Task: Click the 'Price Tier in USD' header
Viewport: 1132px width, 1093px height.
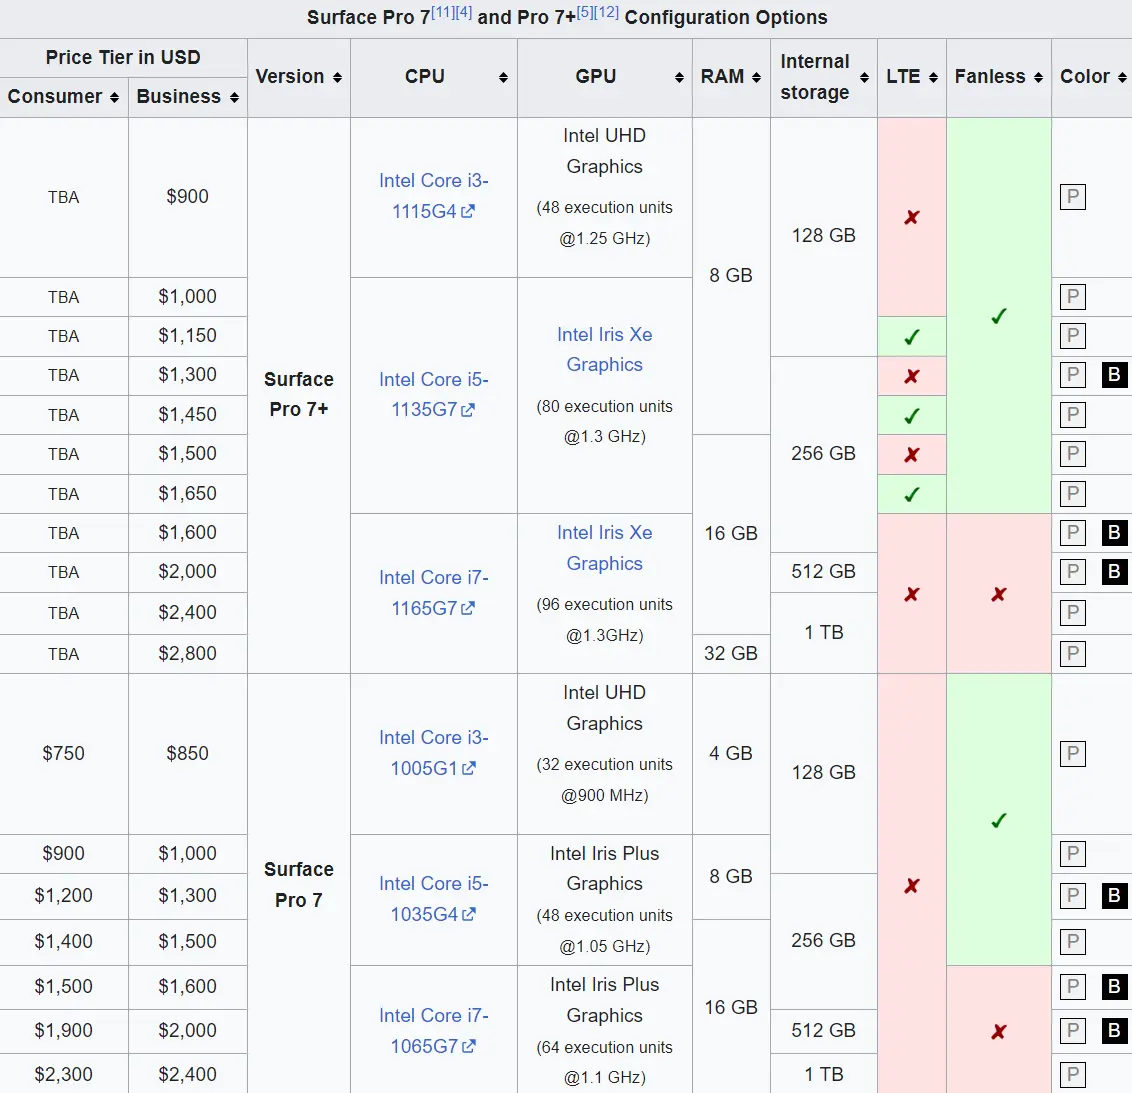Action: point(123,57)
